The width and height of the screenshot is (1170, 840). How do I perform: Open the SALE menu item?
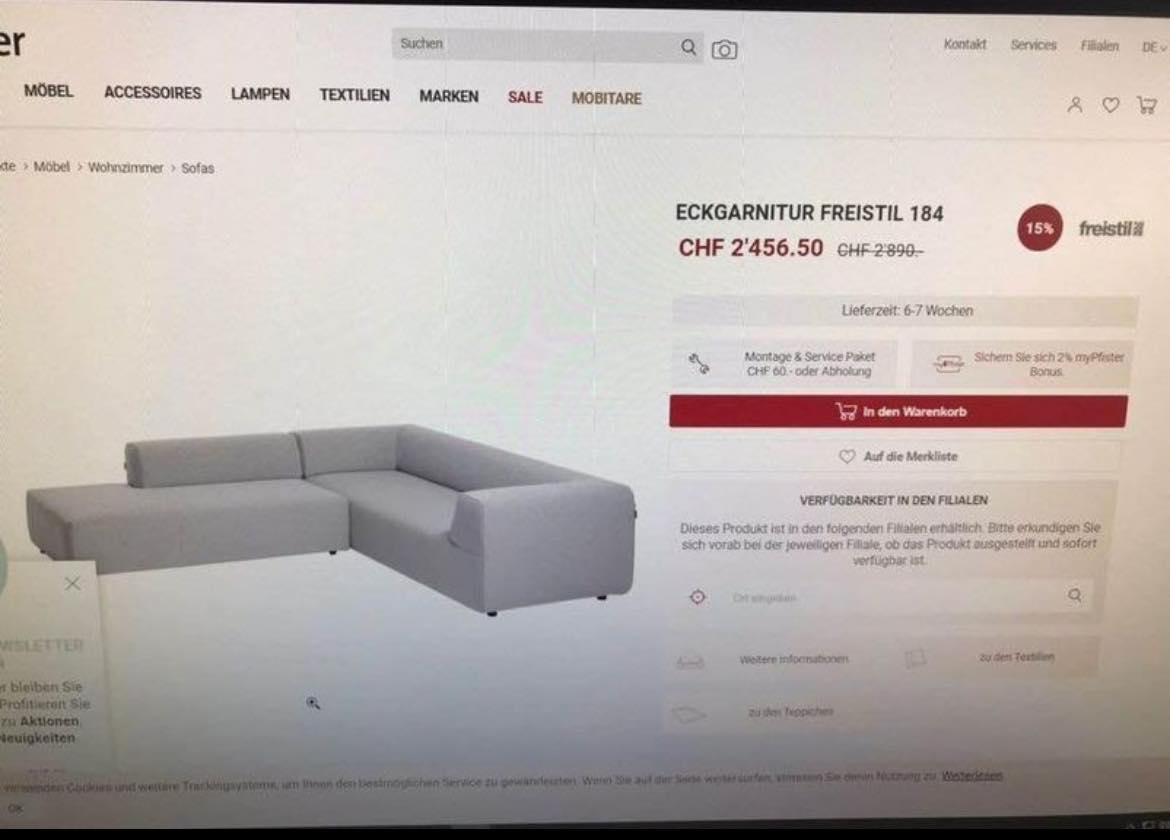pos(525,98)
